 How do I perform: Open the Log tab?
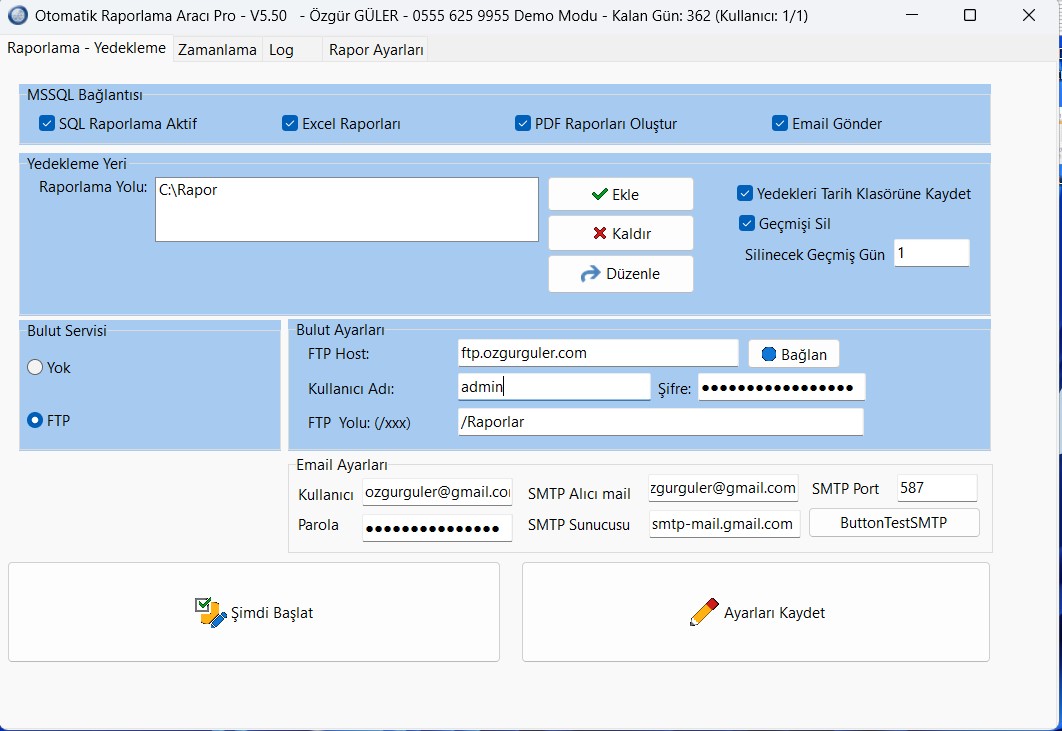pyautogui.click(x=281, y=49)
